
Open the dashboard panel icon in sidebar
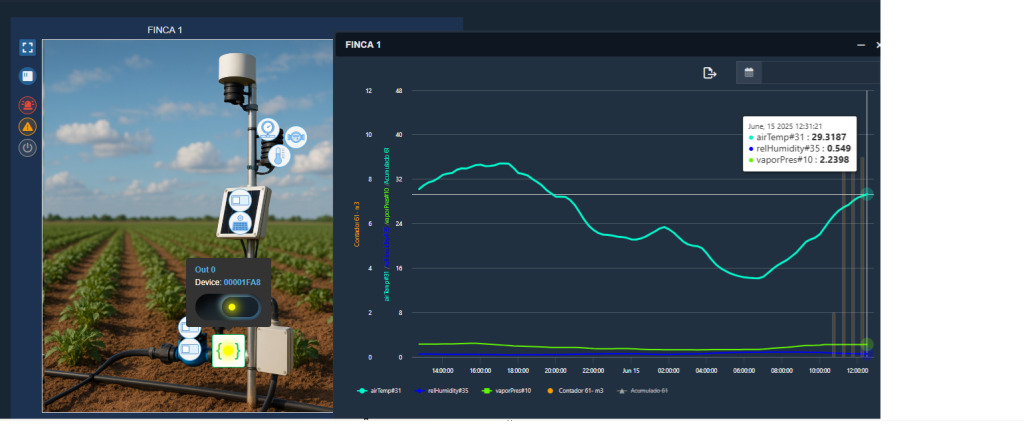click(28, 76)
